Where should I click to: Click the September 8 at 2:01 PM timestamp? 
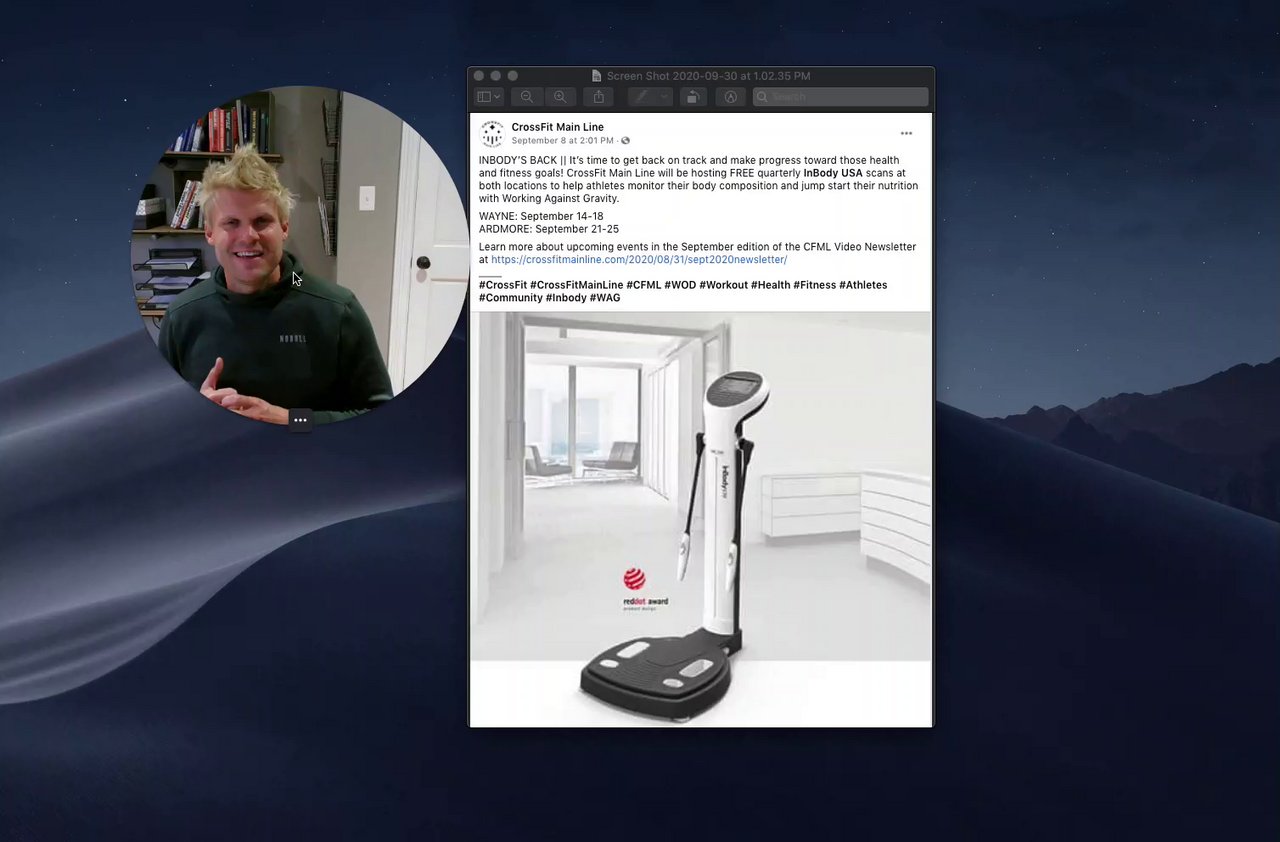click(565, 141)
